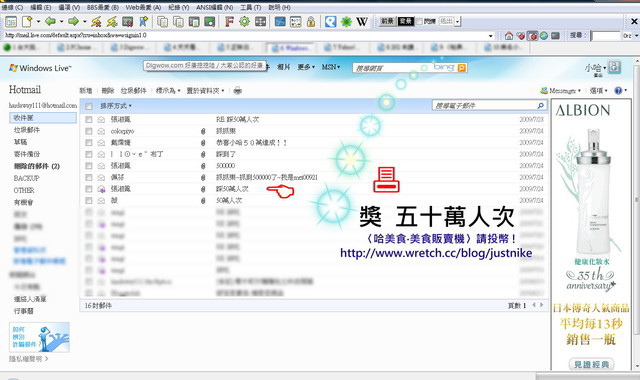Click the orange Bing search button
The height and width of the screenshot is (380, 640).
pyautogui.click(x=462, y=68)
